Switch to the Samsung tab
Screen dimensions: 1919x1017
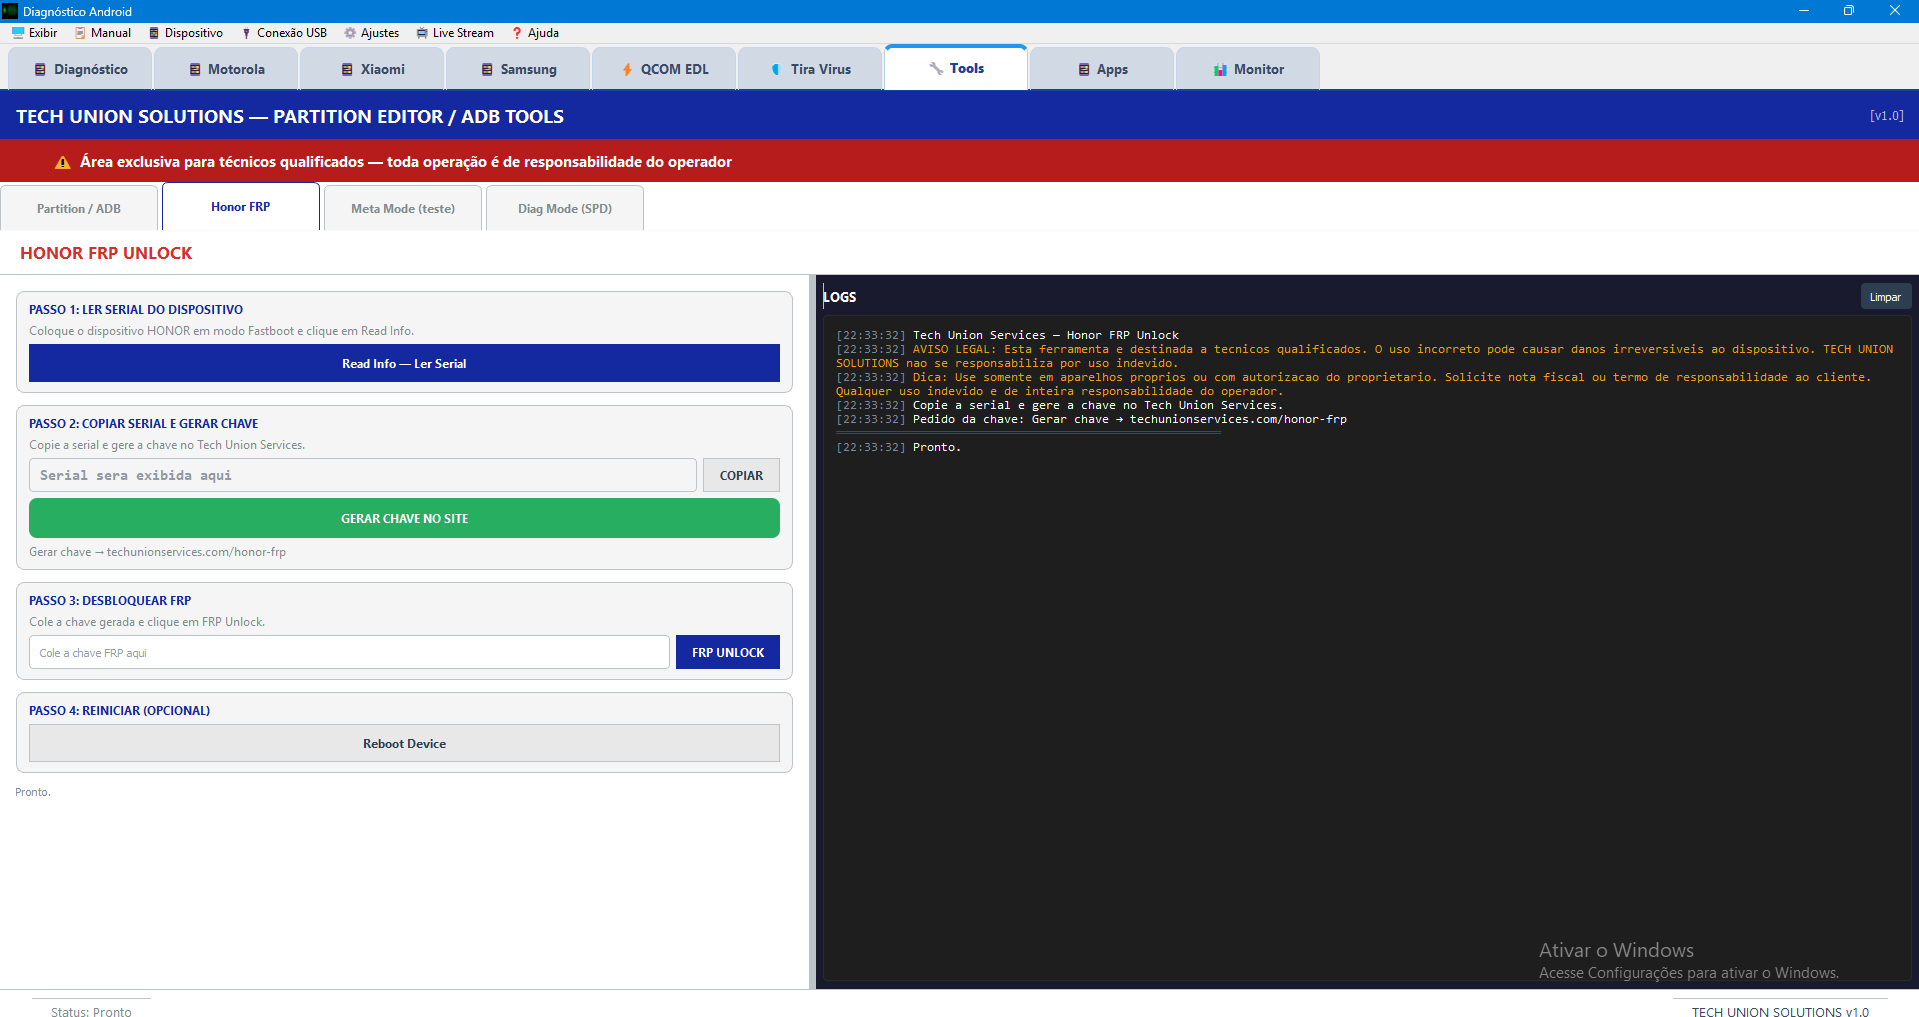pyautogui.click(x=518, y=69)
